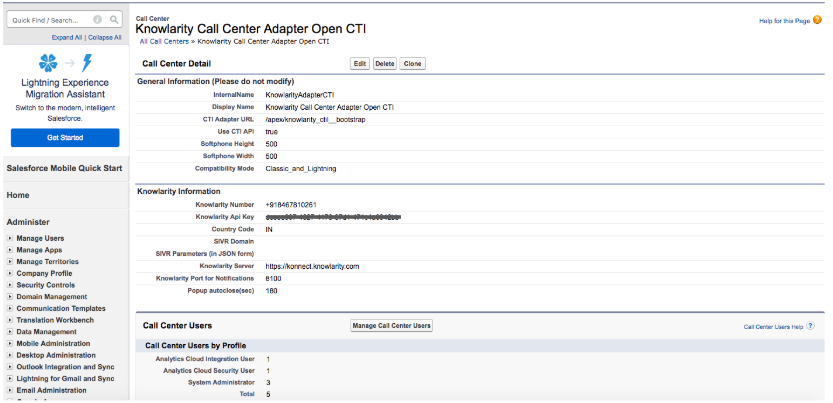Click the Help for this Page question icon
The image size is (833, 403).
point(817,20)
